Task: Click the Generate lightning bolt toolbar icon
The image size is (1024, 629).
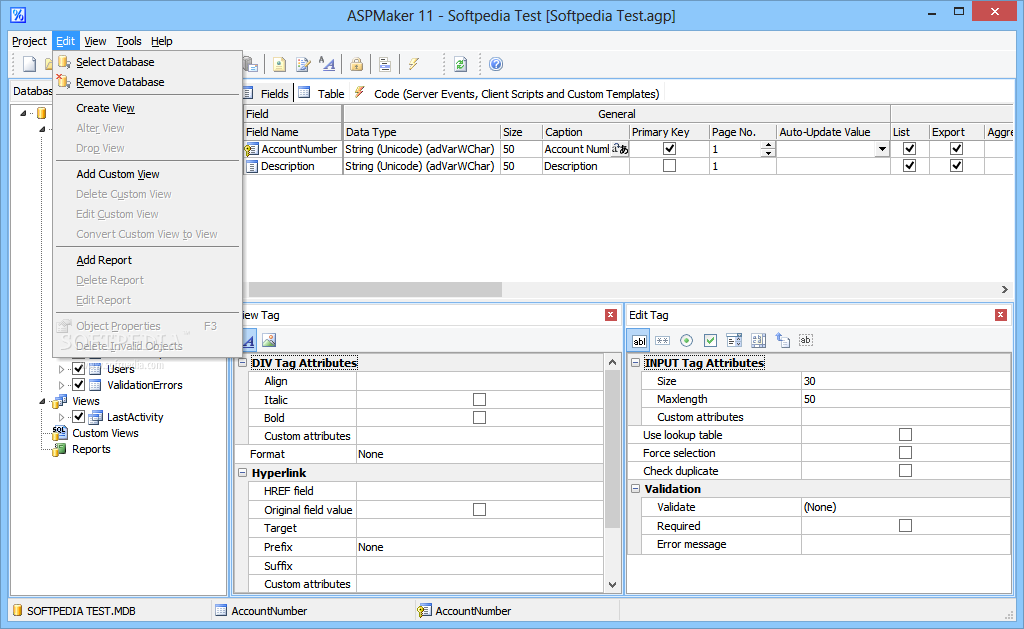Action: [x=413, y=64]
